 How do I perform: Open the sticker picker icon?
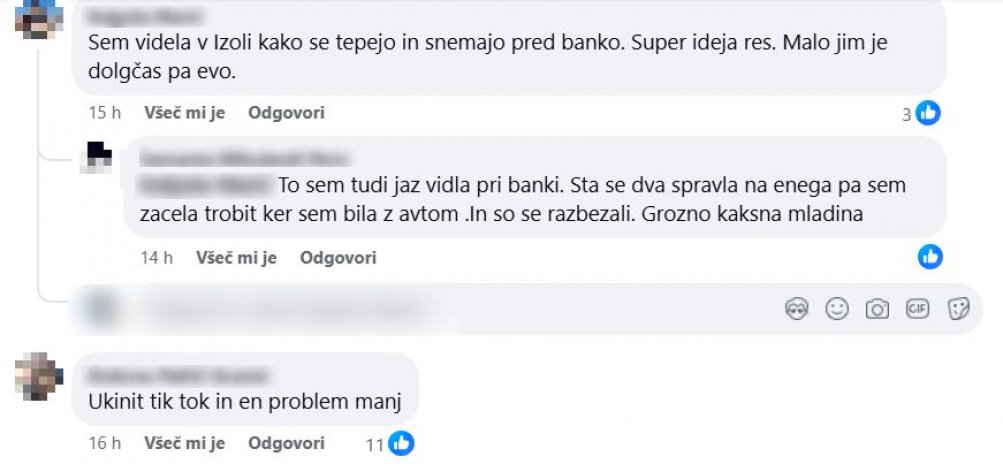pyautogui.click(x=958, y=309)
